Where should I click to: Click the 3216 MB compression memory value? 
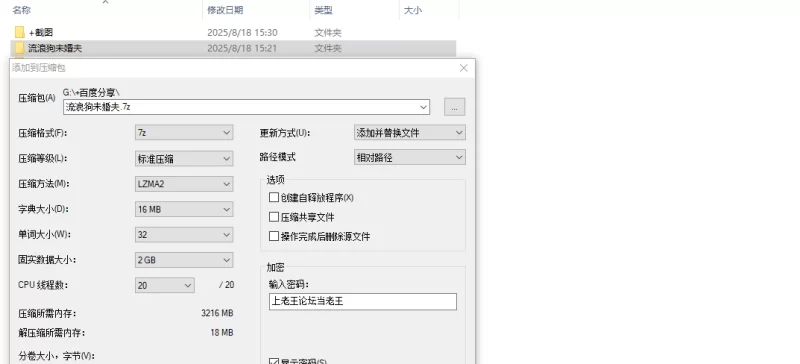click(x=217, y=313)
